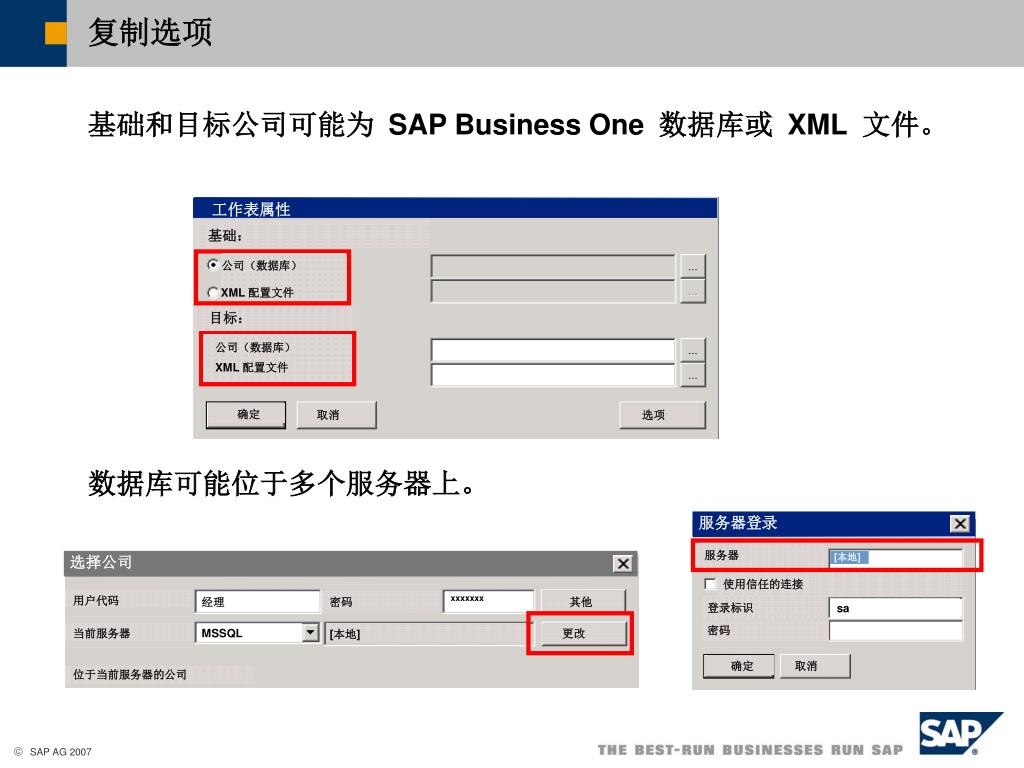Image resolution: width=1024 pixels, height=768 pixels.
Task: Click browse button beside 目标 XML field
Action: (693, 375)
